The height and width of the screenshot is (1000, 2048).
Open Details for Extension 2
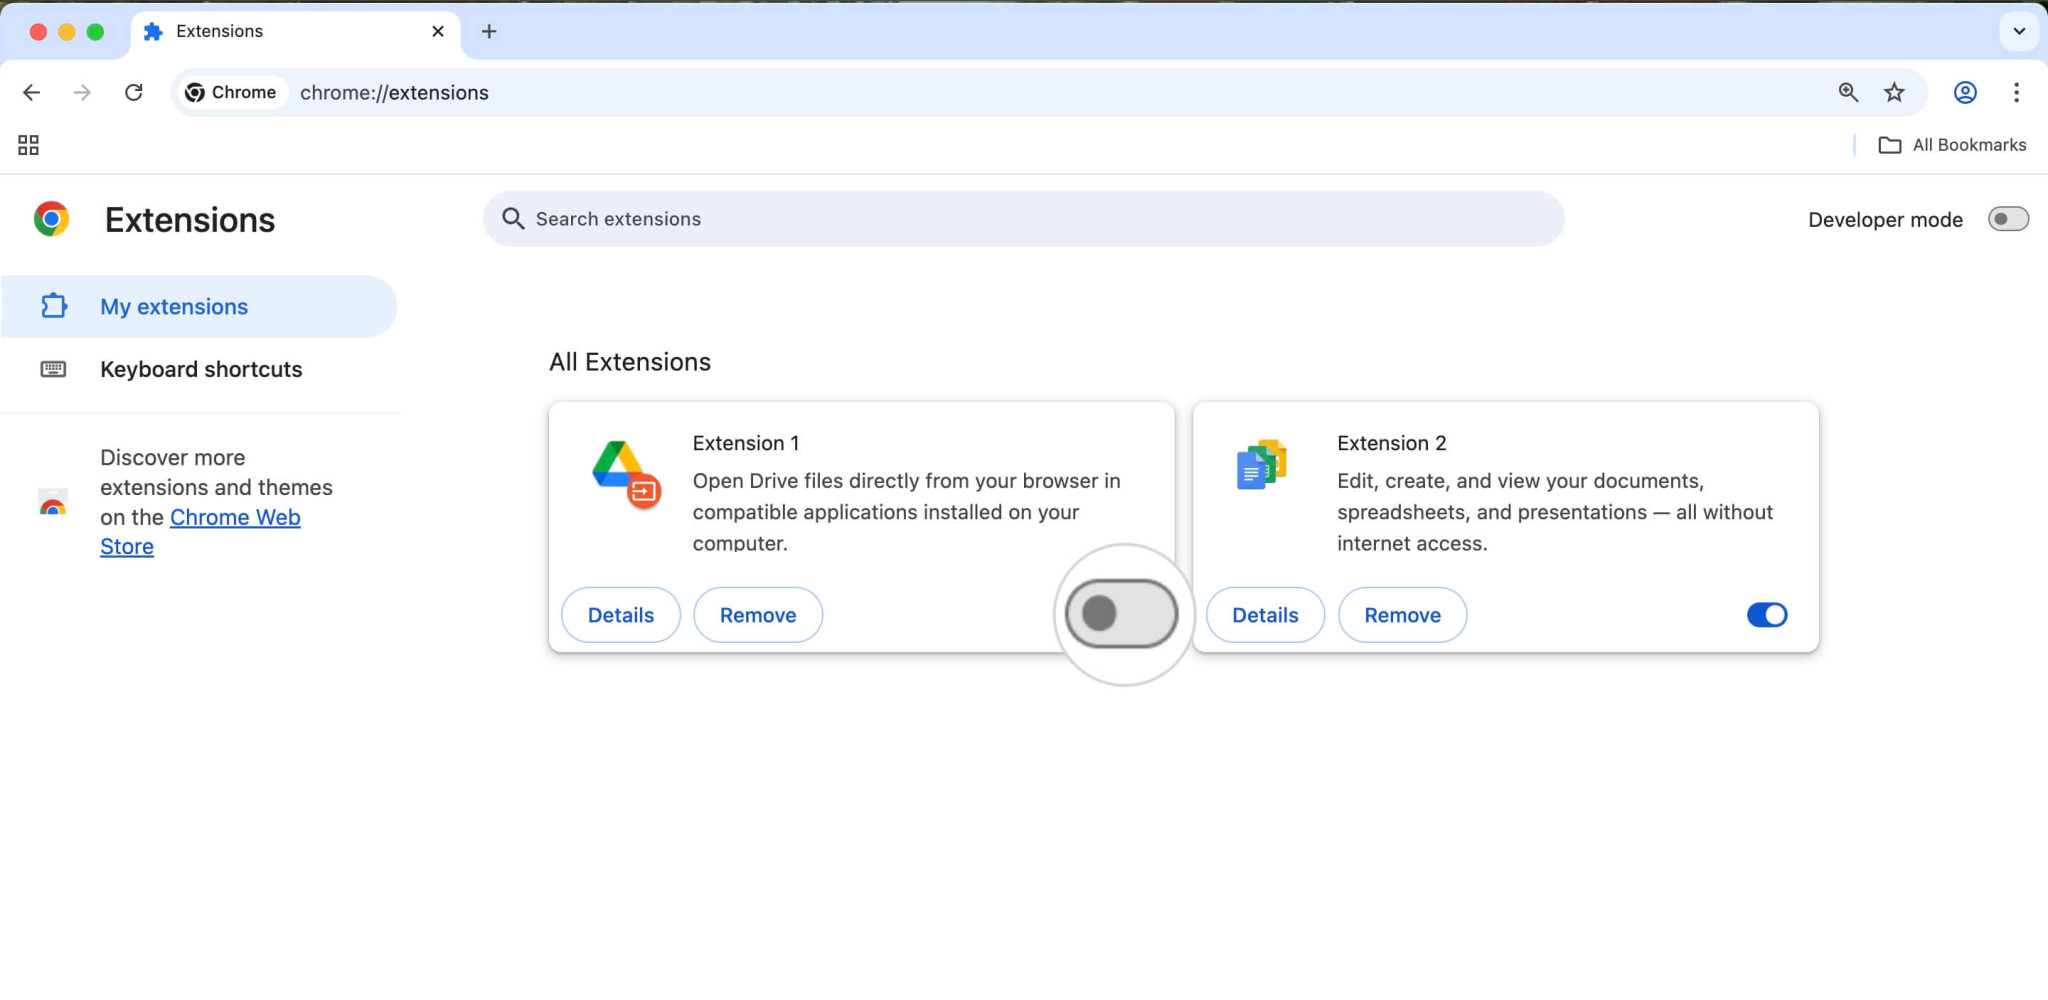tap(1265, 615)
